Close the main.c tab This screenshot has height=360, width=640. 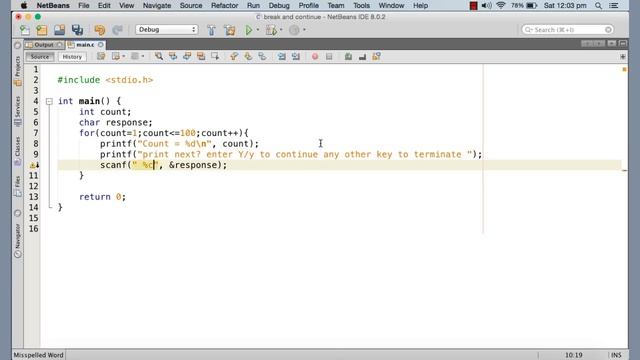coord(100,44)
